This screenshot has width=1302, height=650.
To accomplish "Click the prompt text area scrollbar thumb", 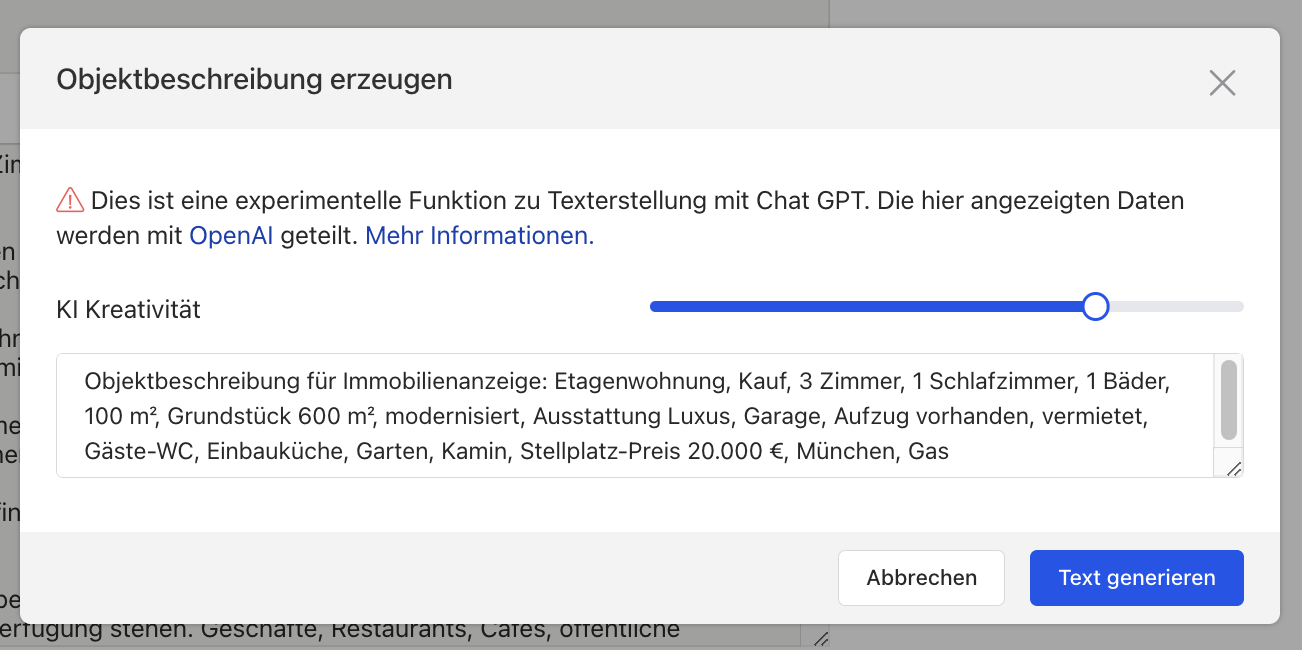I will [1229, 400].
